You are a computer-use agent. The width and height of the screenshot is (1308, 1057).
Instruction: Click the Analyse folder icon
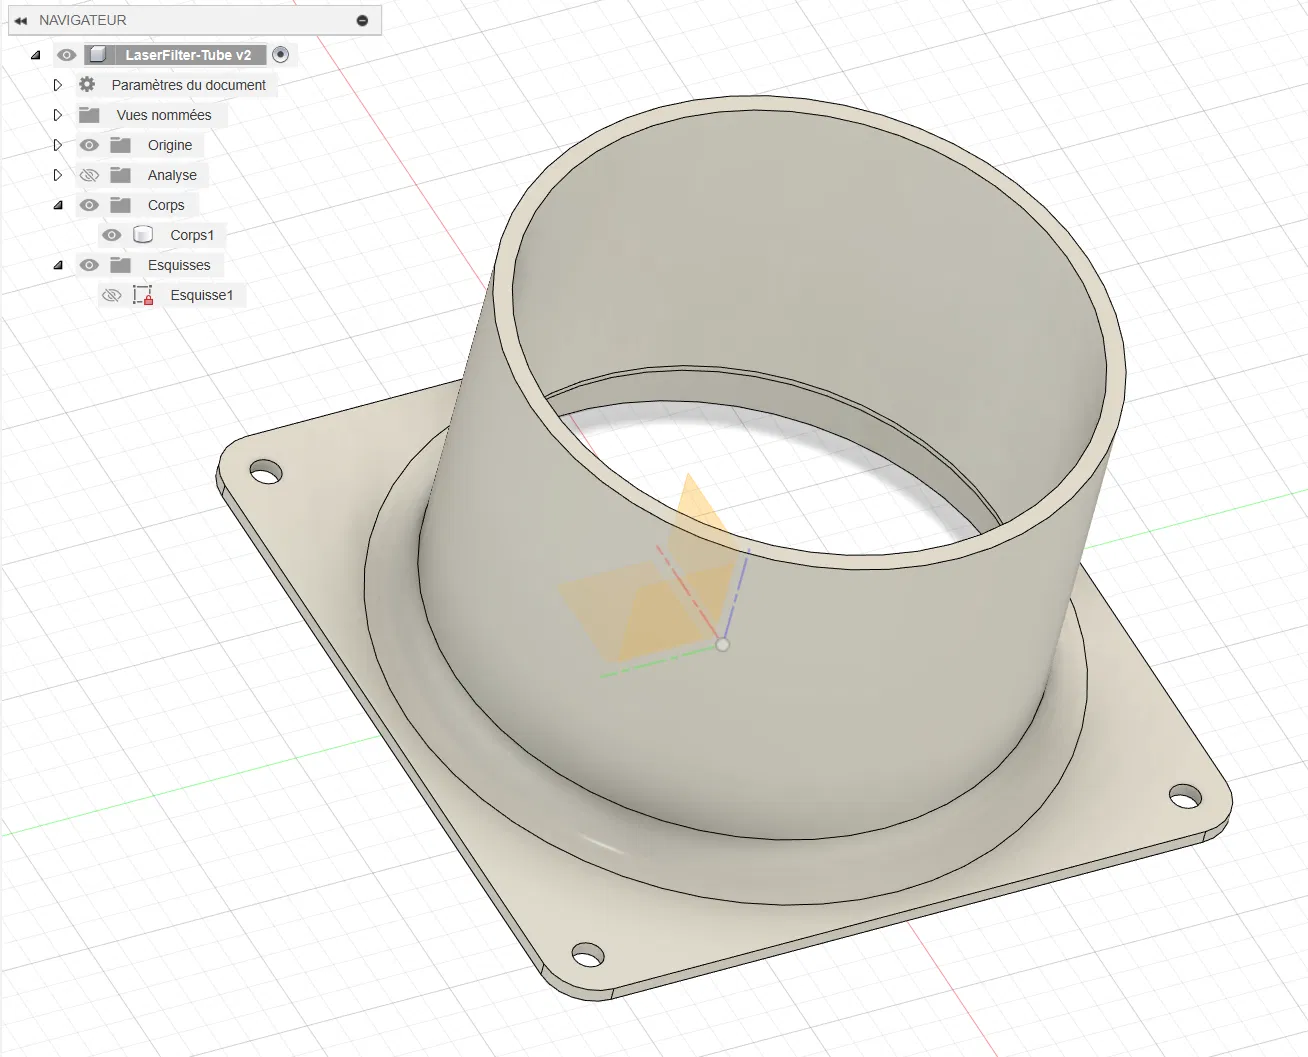pyautogui.click(x=121, y=175)
